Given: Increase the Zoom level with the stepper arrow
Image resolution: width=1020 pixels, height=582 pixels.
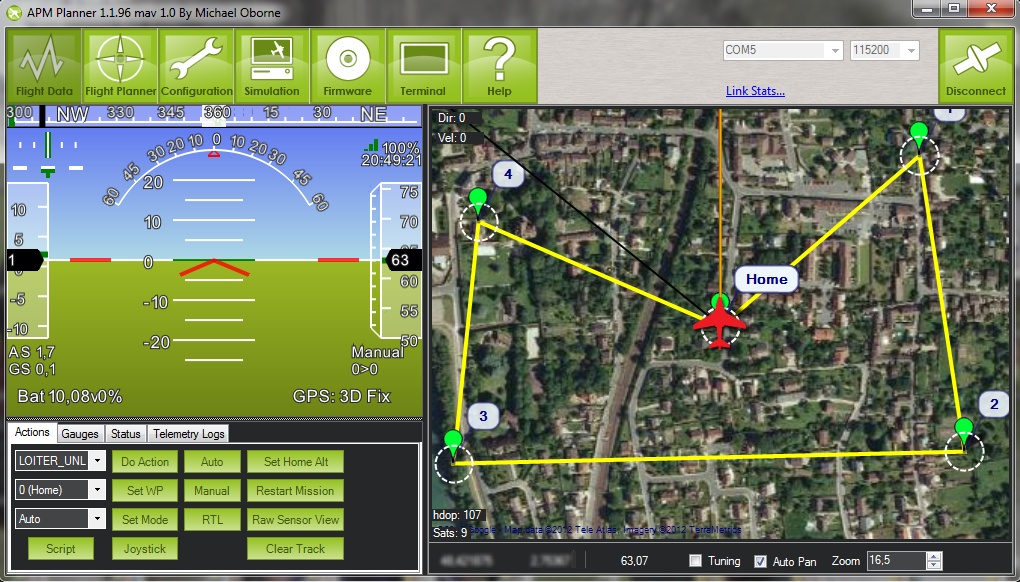Looking at the screenshot, I should tap(934, 557).
